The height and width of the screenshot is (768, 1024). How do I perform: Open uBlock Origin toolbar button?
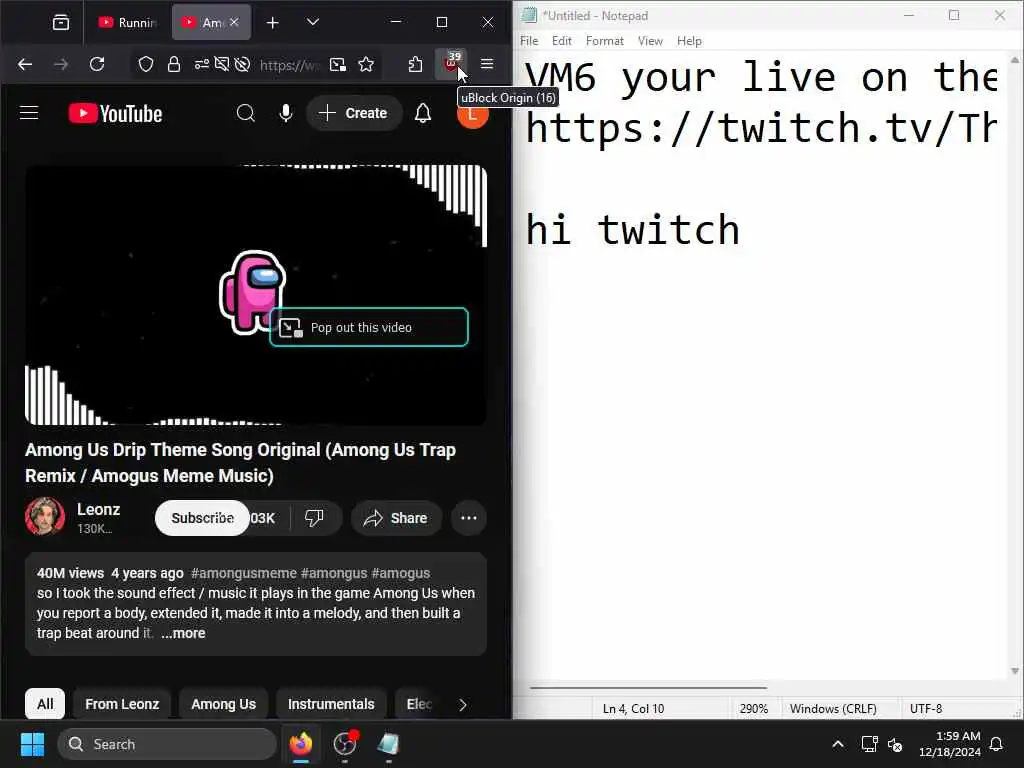coord(451,64)
